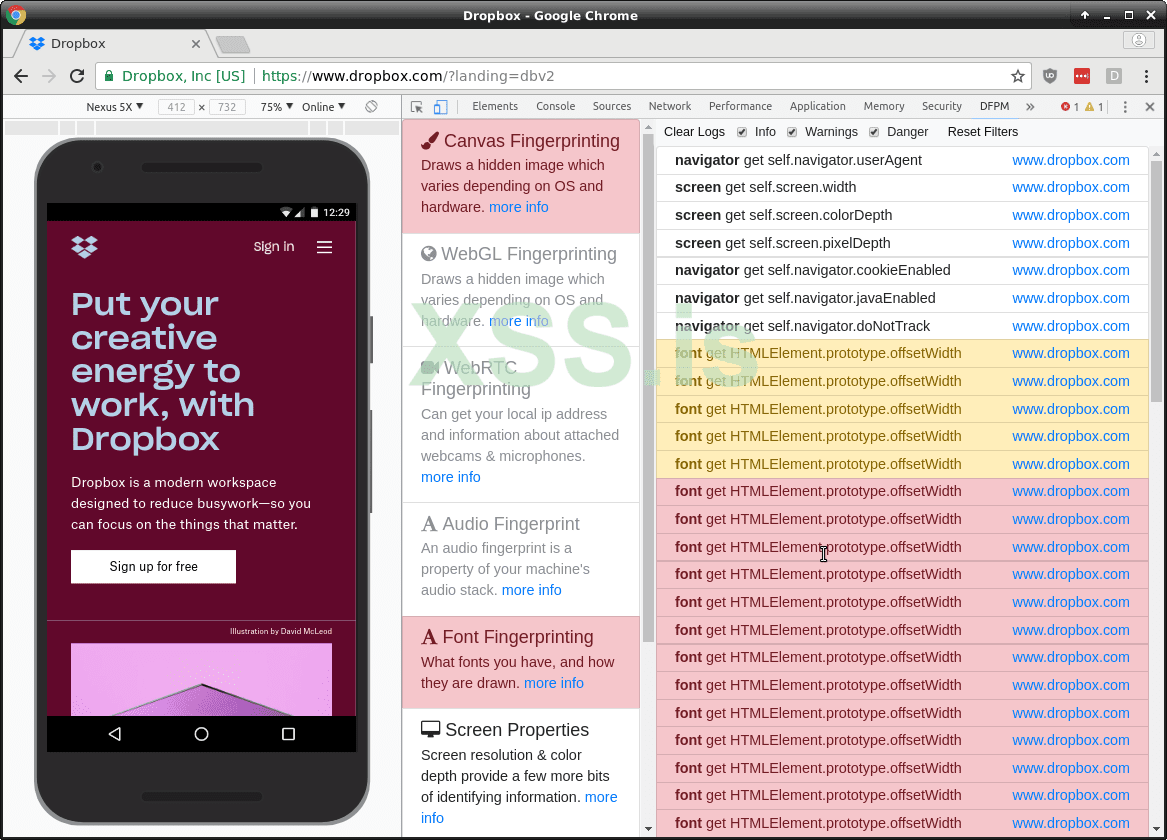1167x840 pixels.
Task: Switch to the Performance tab
Action: (x=740, y=106)
